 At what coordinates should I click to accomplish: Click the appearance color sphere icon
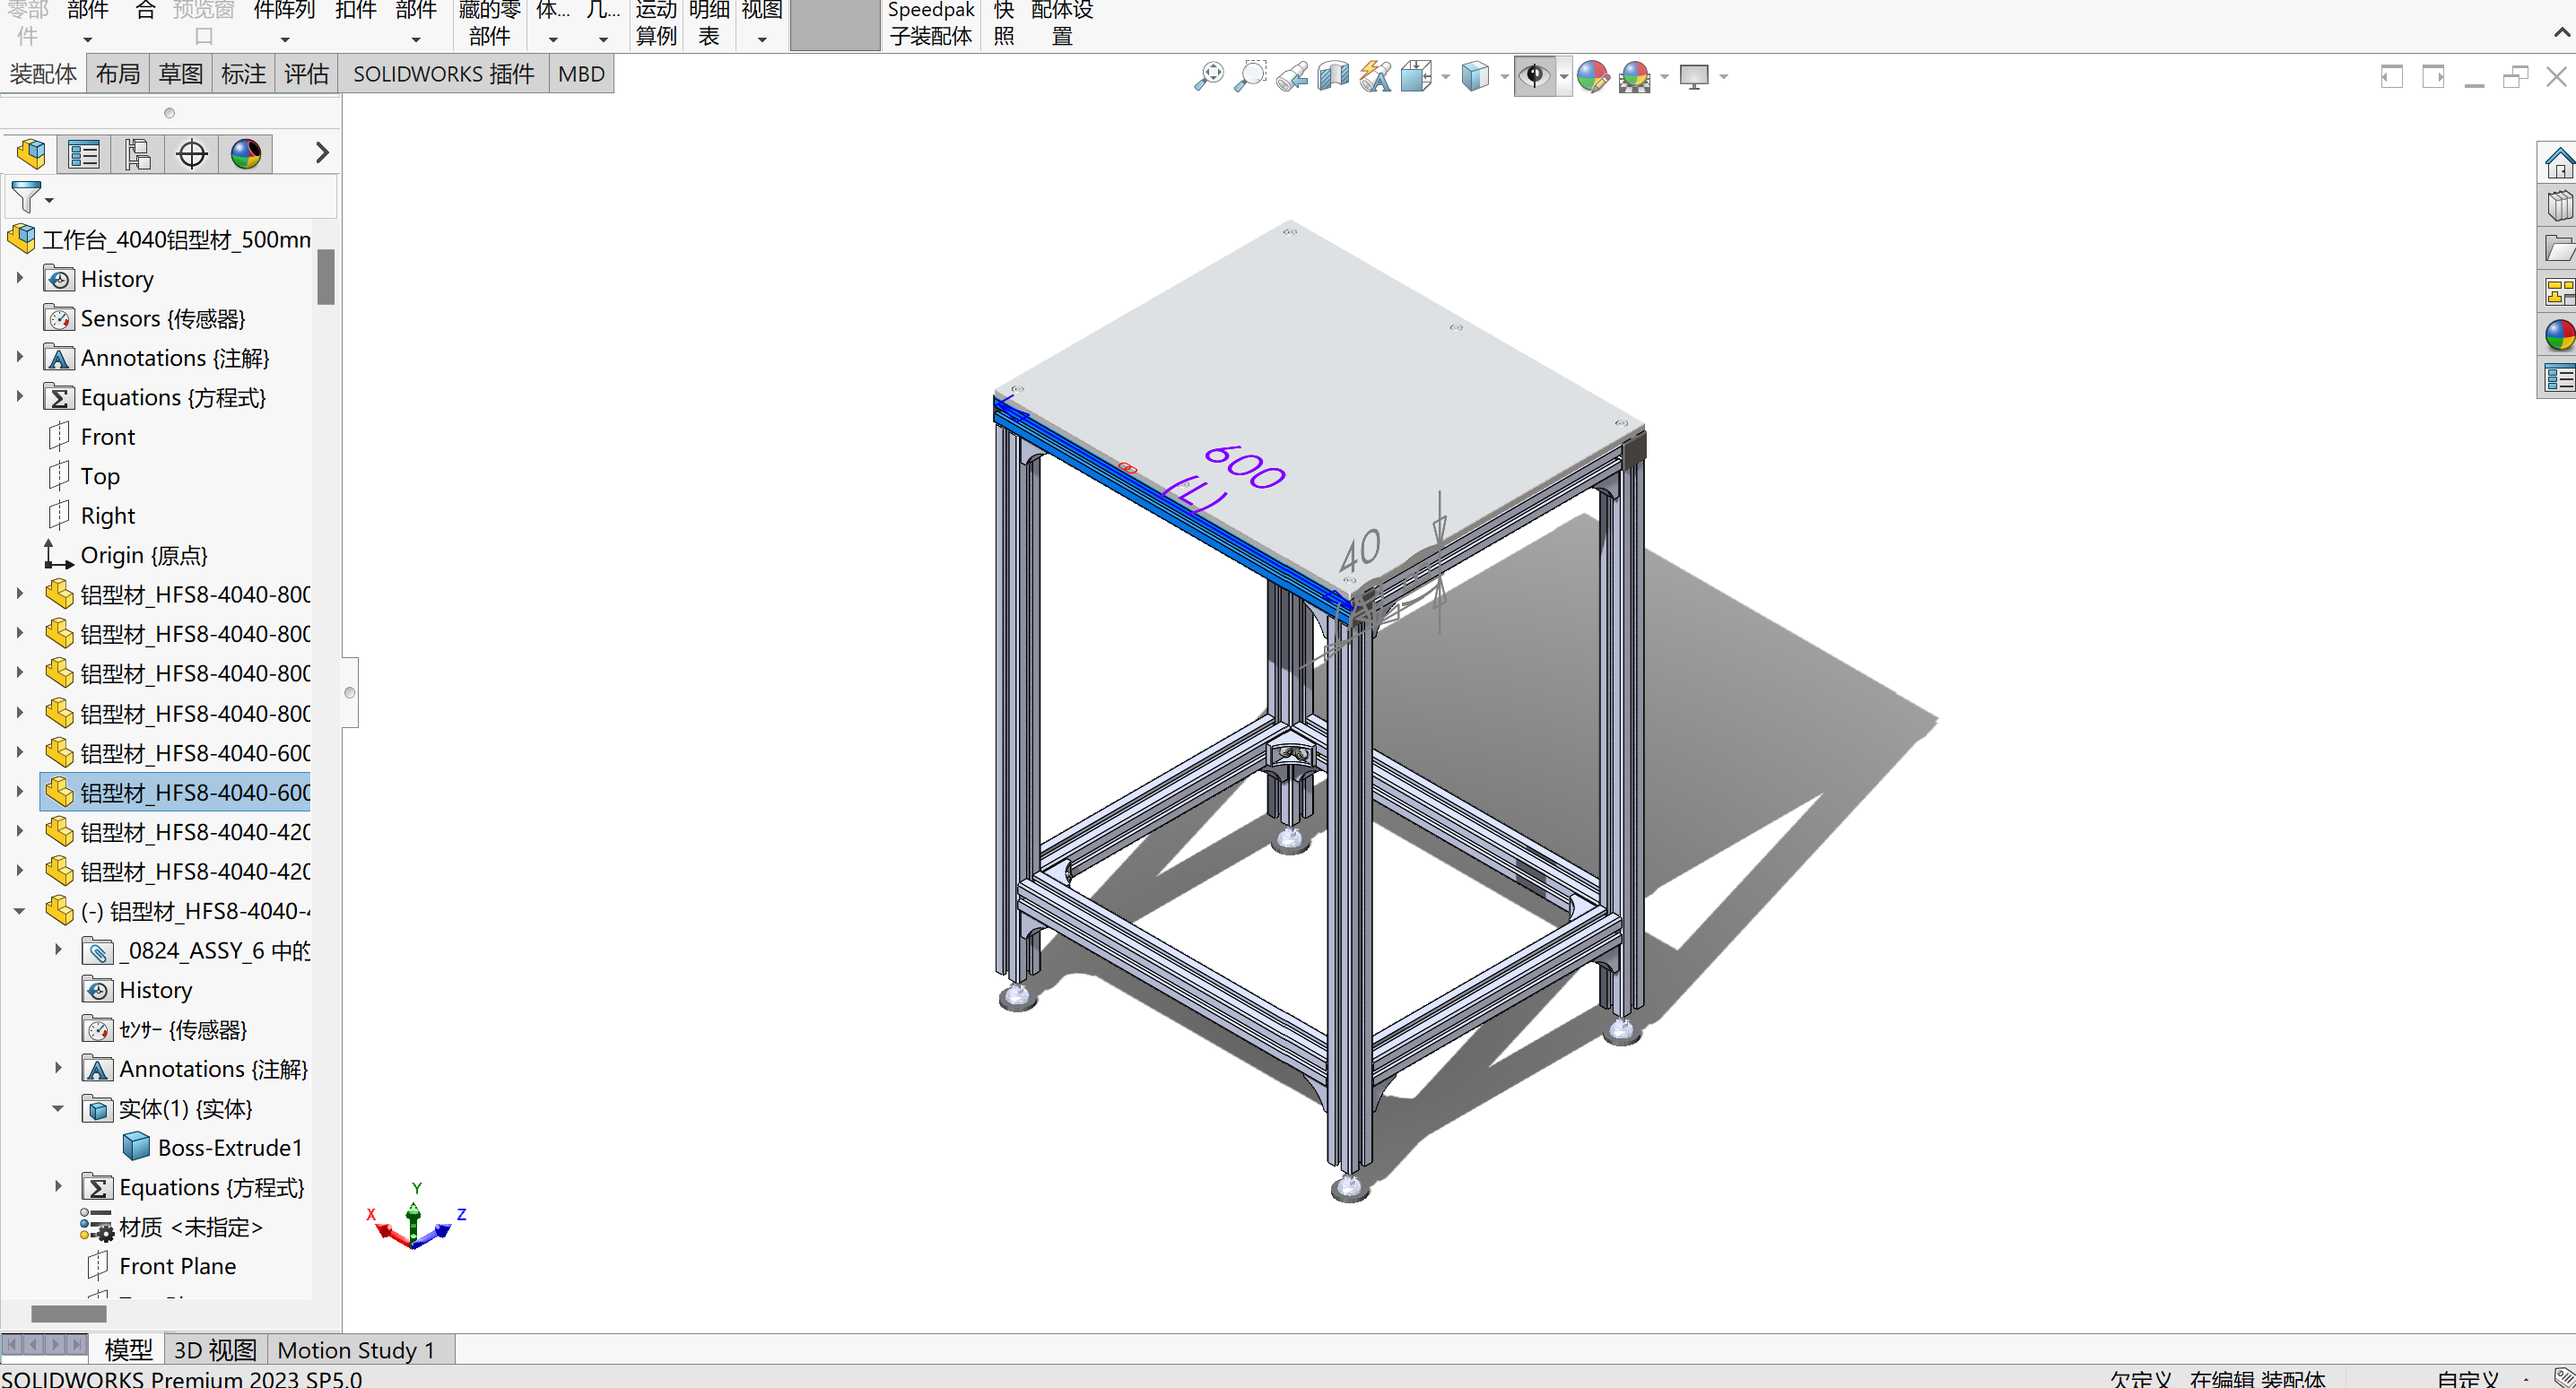pos(1593,77)
